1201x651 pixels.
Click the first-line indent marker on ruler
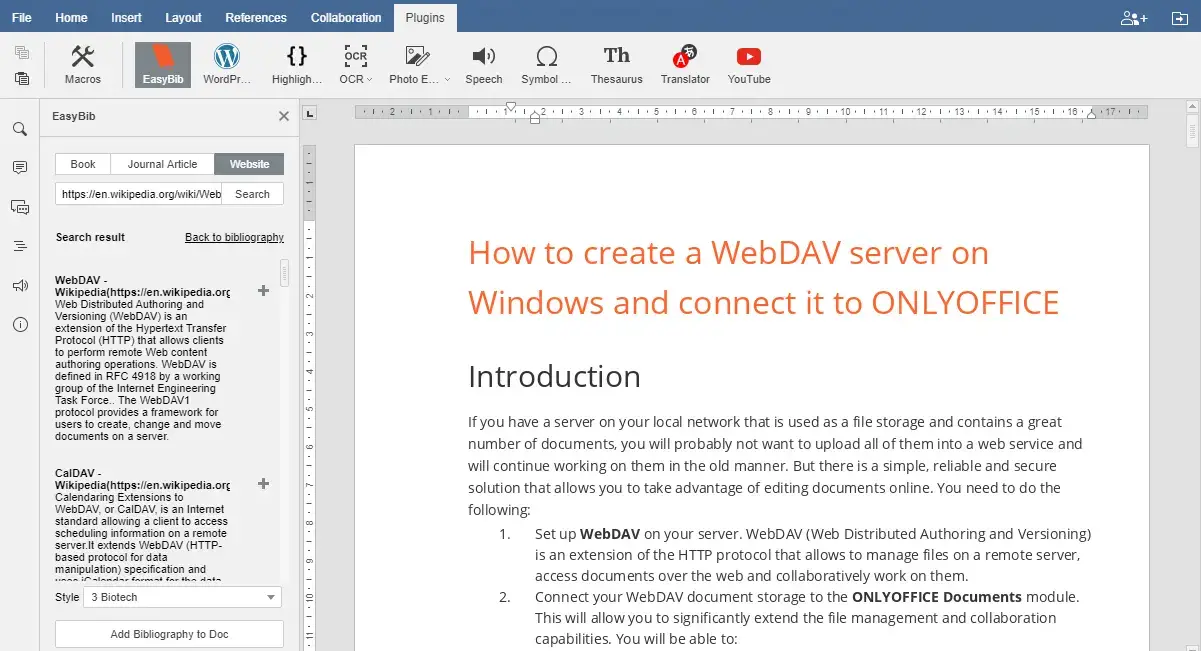[511, 106]
